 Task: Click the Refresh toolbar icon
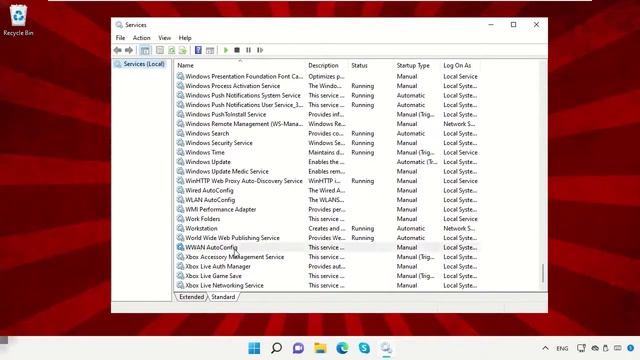point(171,50)
